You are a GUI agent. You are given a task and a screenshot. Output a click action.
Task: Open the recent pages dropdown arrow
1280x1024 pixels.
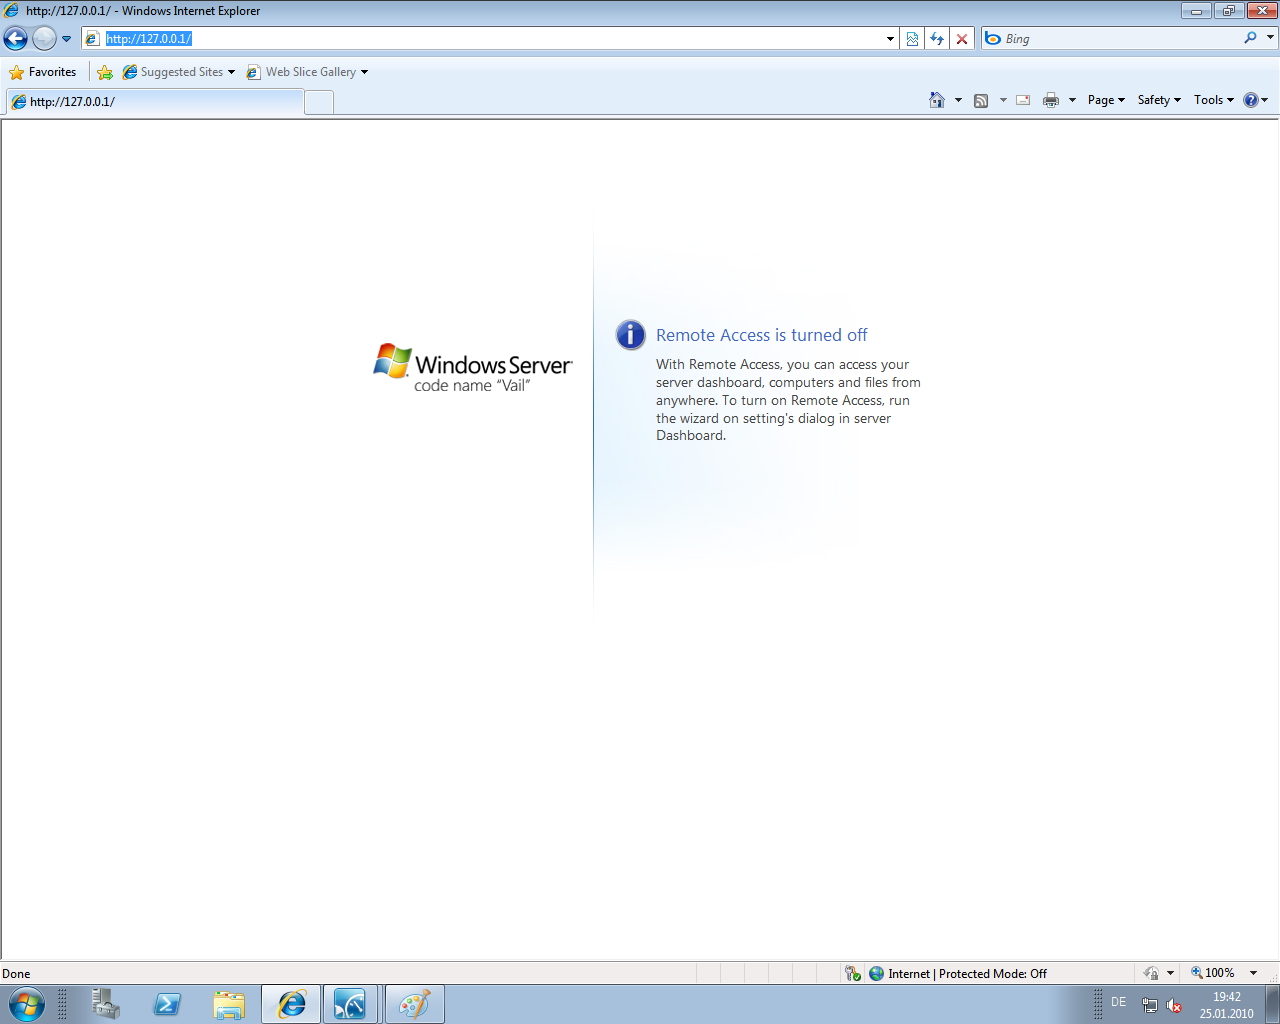67,39
